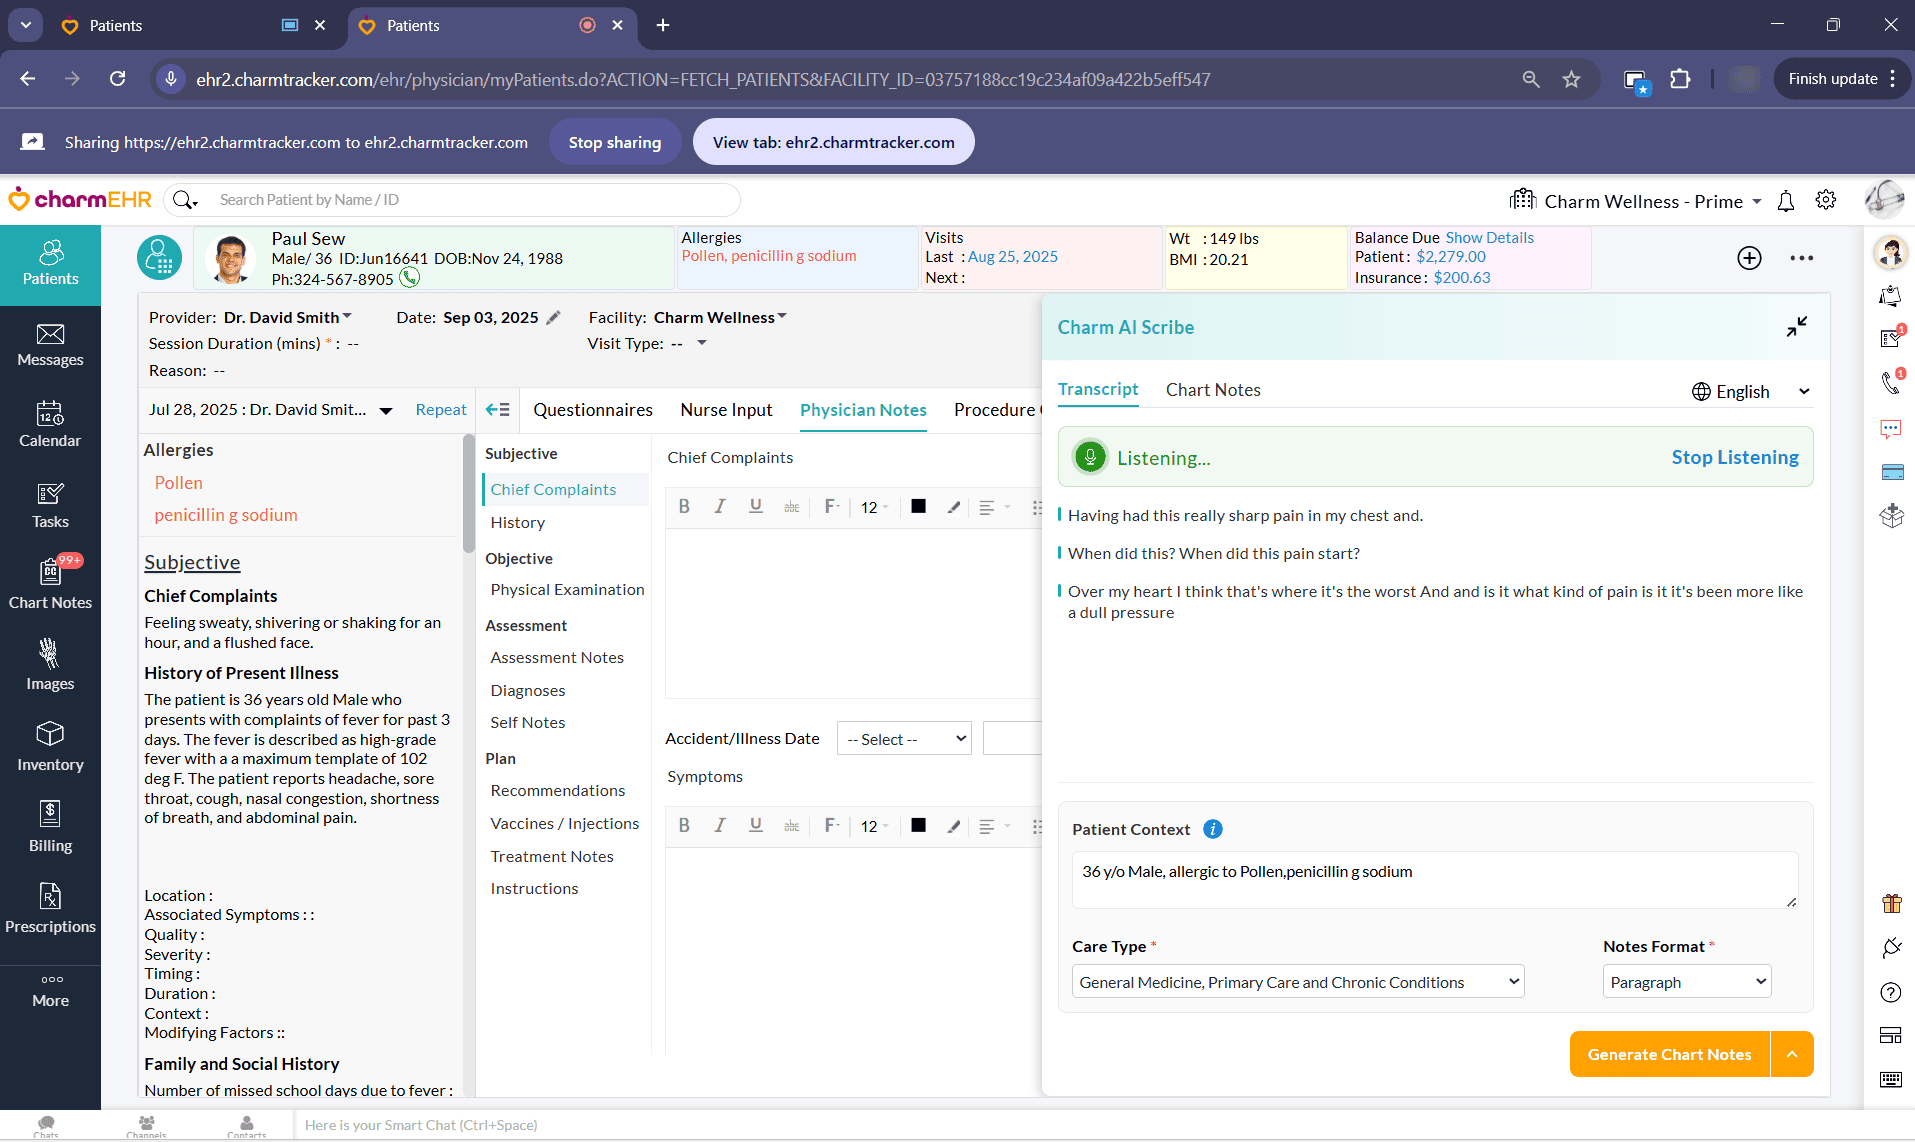Select the Transcript tab in AI Scribe
The height and width of the screenshot is (1142, 1915).
coord(1098,389)
